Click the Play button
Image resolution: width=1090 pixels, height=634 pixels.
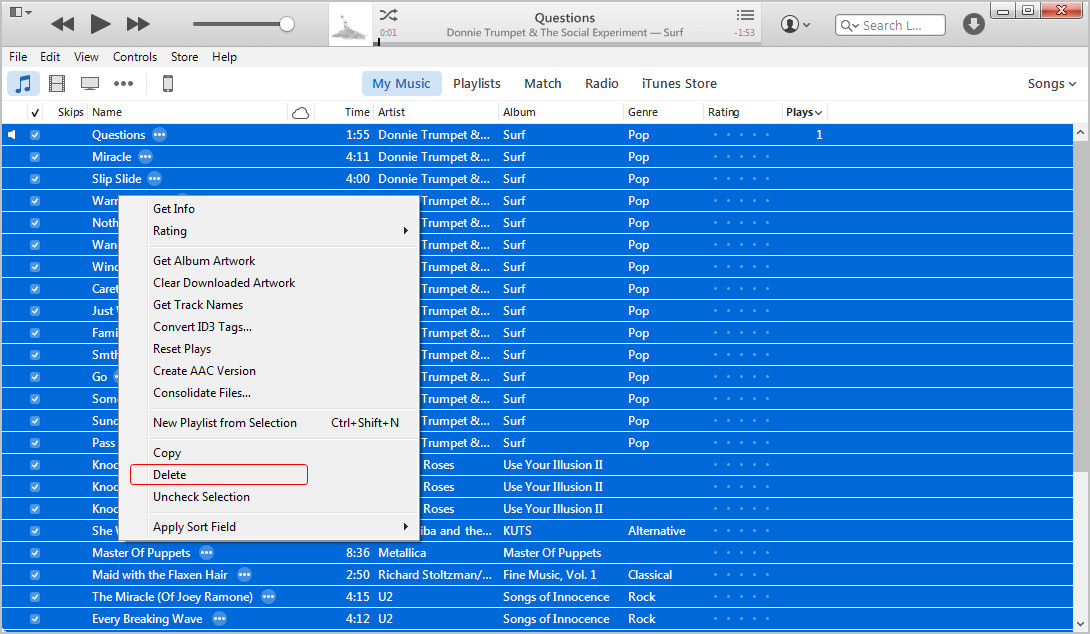[x=100, y=24]
